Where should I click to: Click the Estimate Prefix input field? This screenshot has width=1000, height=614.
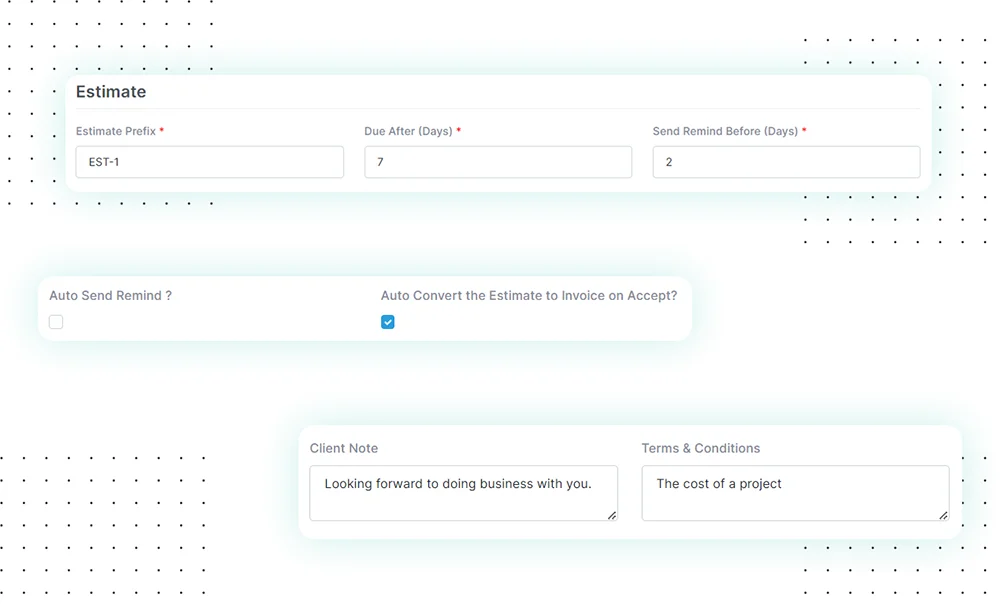pyautogui.click(x=209, y=162)
